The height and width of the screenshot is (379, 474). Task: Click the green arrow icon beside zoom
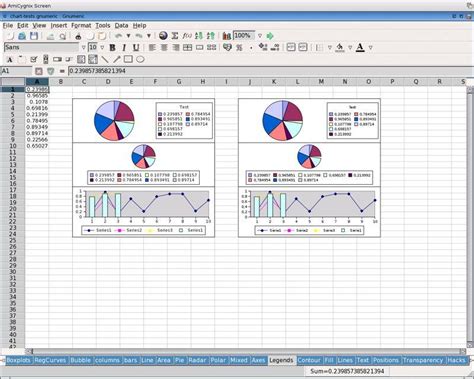coord(270,36)
